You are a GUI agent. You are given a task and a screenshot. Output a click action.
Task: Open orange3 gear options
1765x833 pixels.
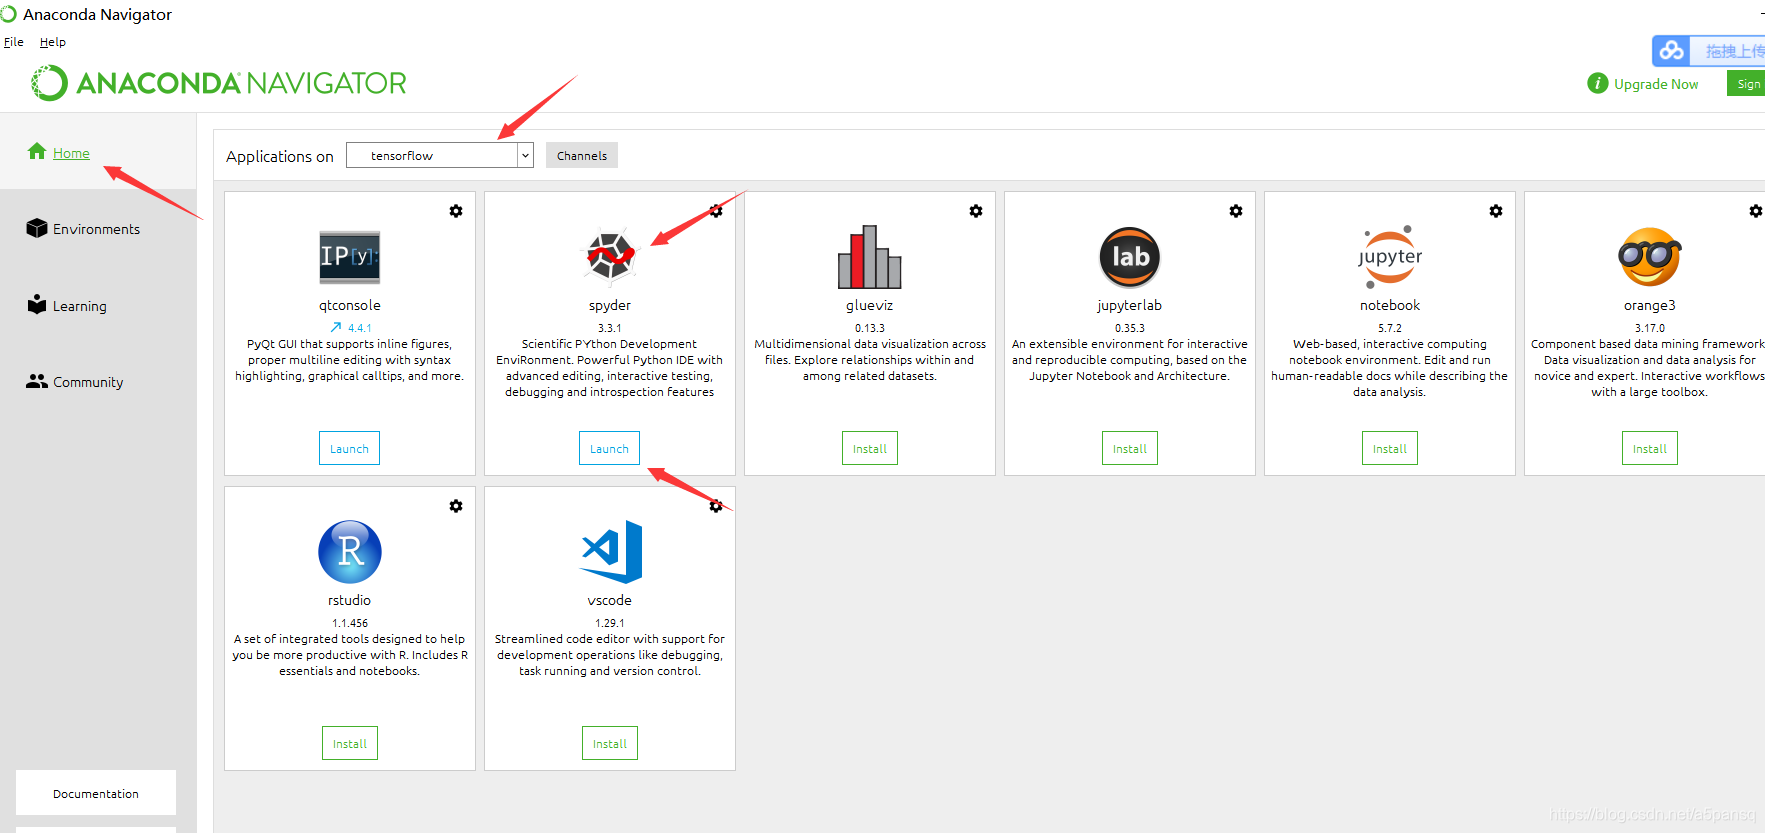[1756, 211]
